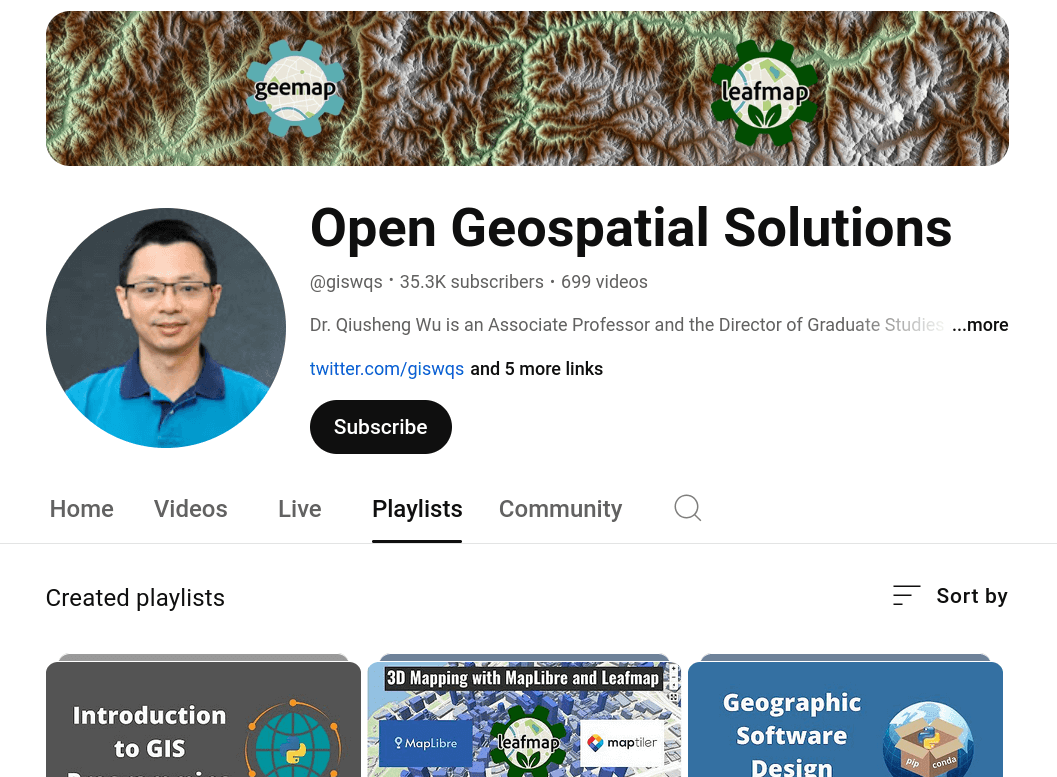The height and width of the screenshot is (777, 1057).
Task: Open the Community tab
Action: click(560, 509)
